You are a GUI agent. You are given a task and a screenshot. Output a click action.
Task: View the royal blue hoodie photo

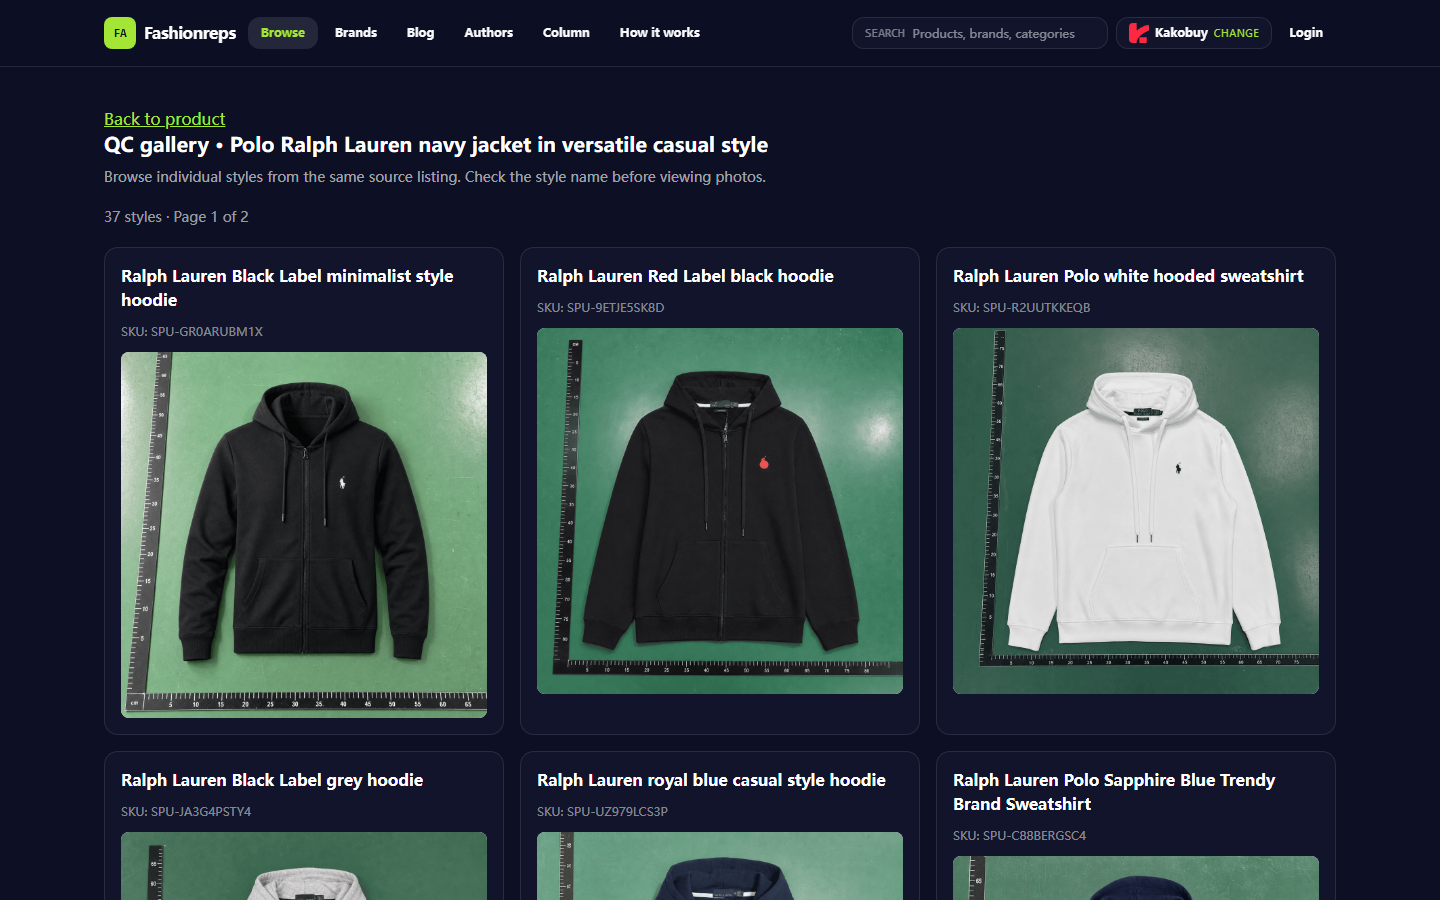pos(720,866)
